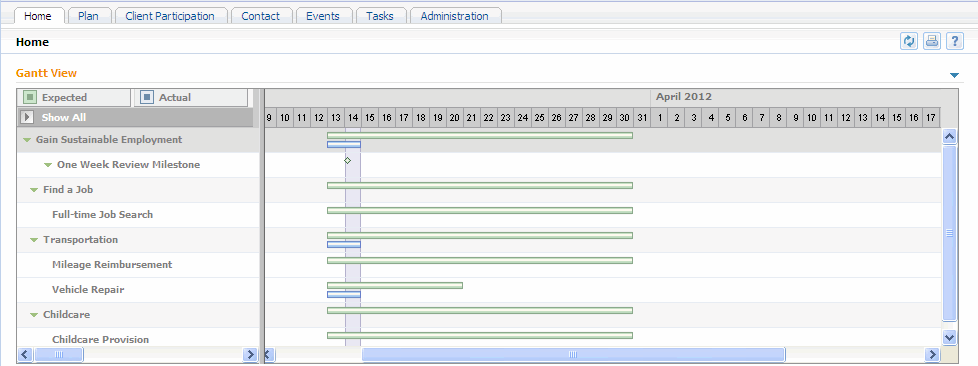Click the Print icon in Home header
Viewport: 978px width, 366px height.
pyautogui.click(x=932, y=41)
